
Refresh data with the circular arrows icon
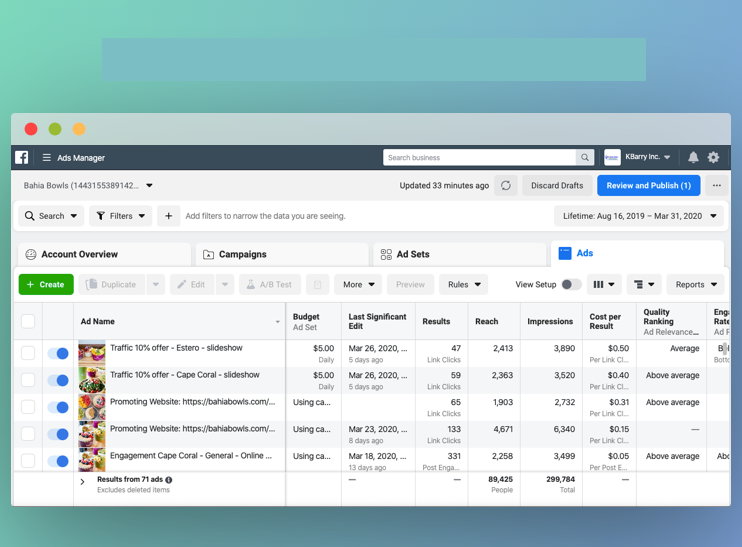click(x=506, y=186)
